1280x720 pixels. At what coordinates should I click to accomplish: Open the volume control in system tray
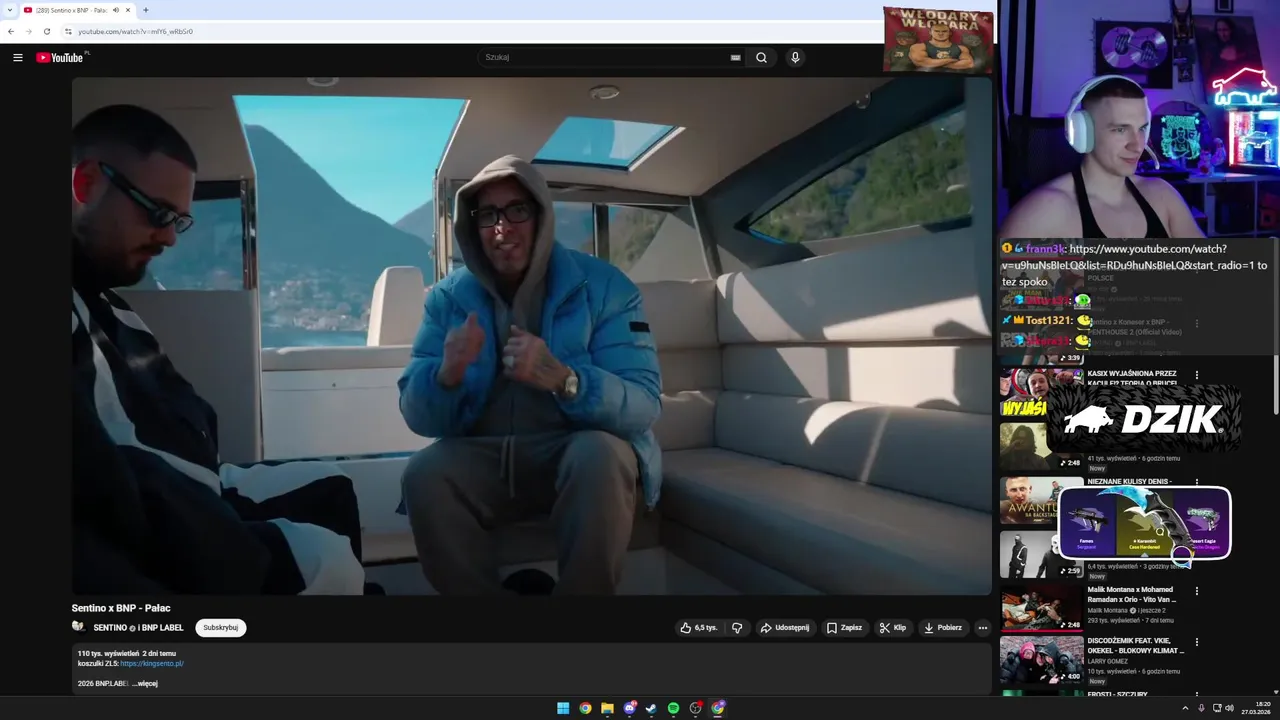[1229, 708]
